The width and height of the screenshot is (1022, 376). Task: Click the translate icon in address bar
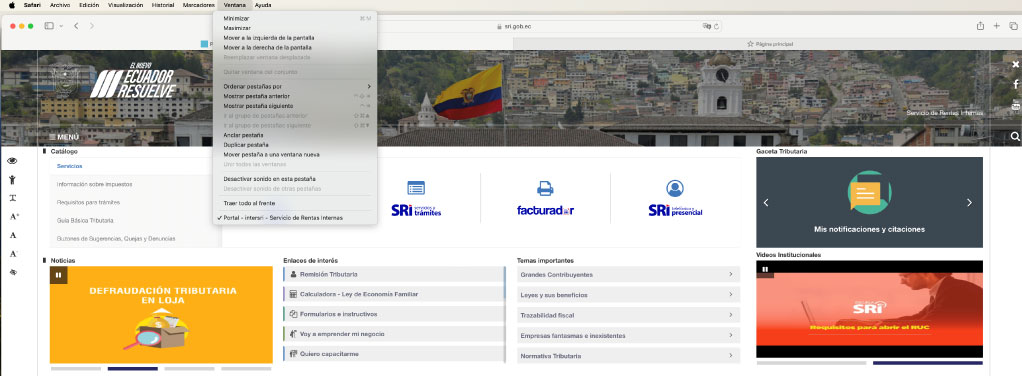pyautogui.click(x=707, y=27)
